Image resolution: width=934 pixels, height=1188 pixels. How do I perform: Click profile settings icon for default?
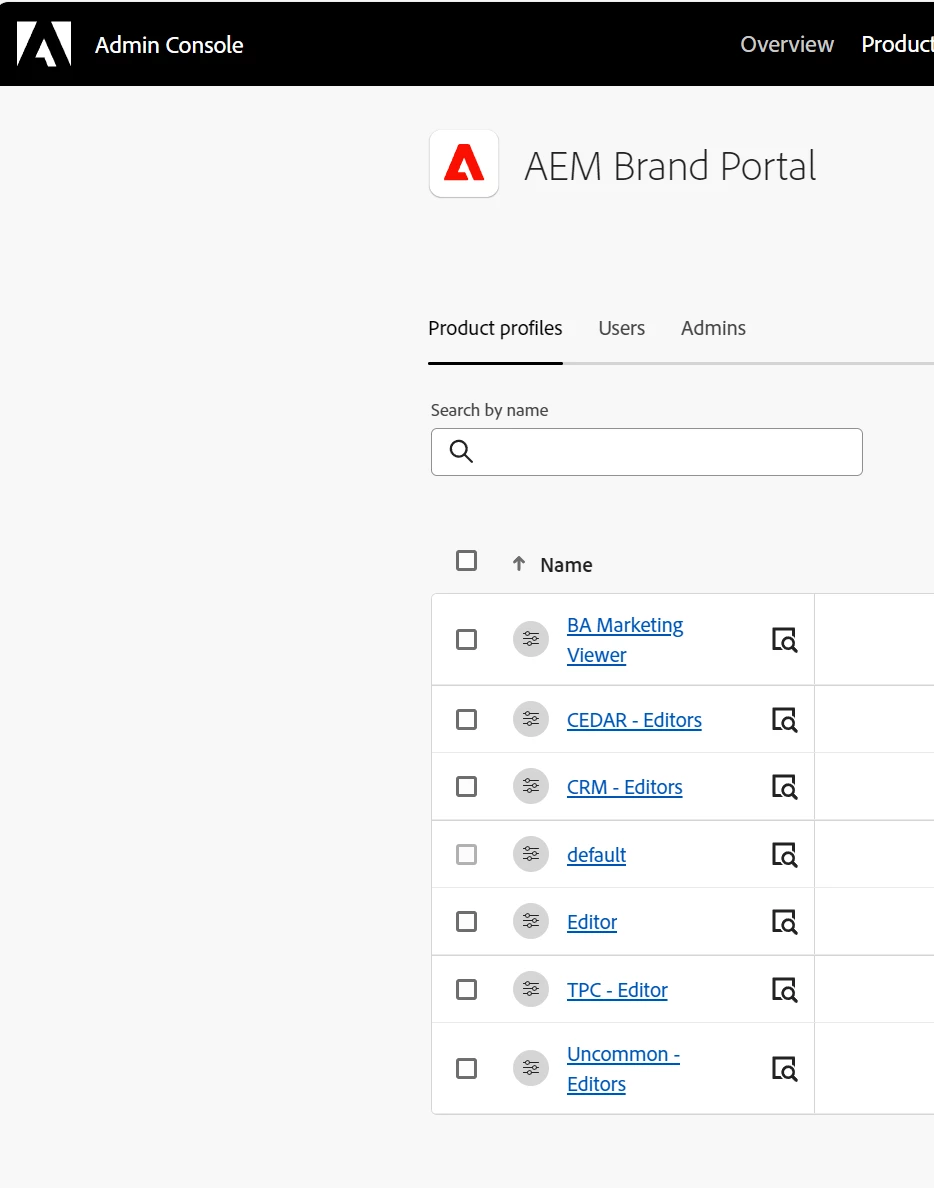coord(531,854)
